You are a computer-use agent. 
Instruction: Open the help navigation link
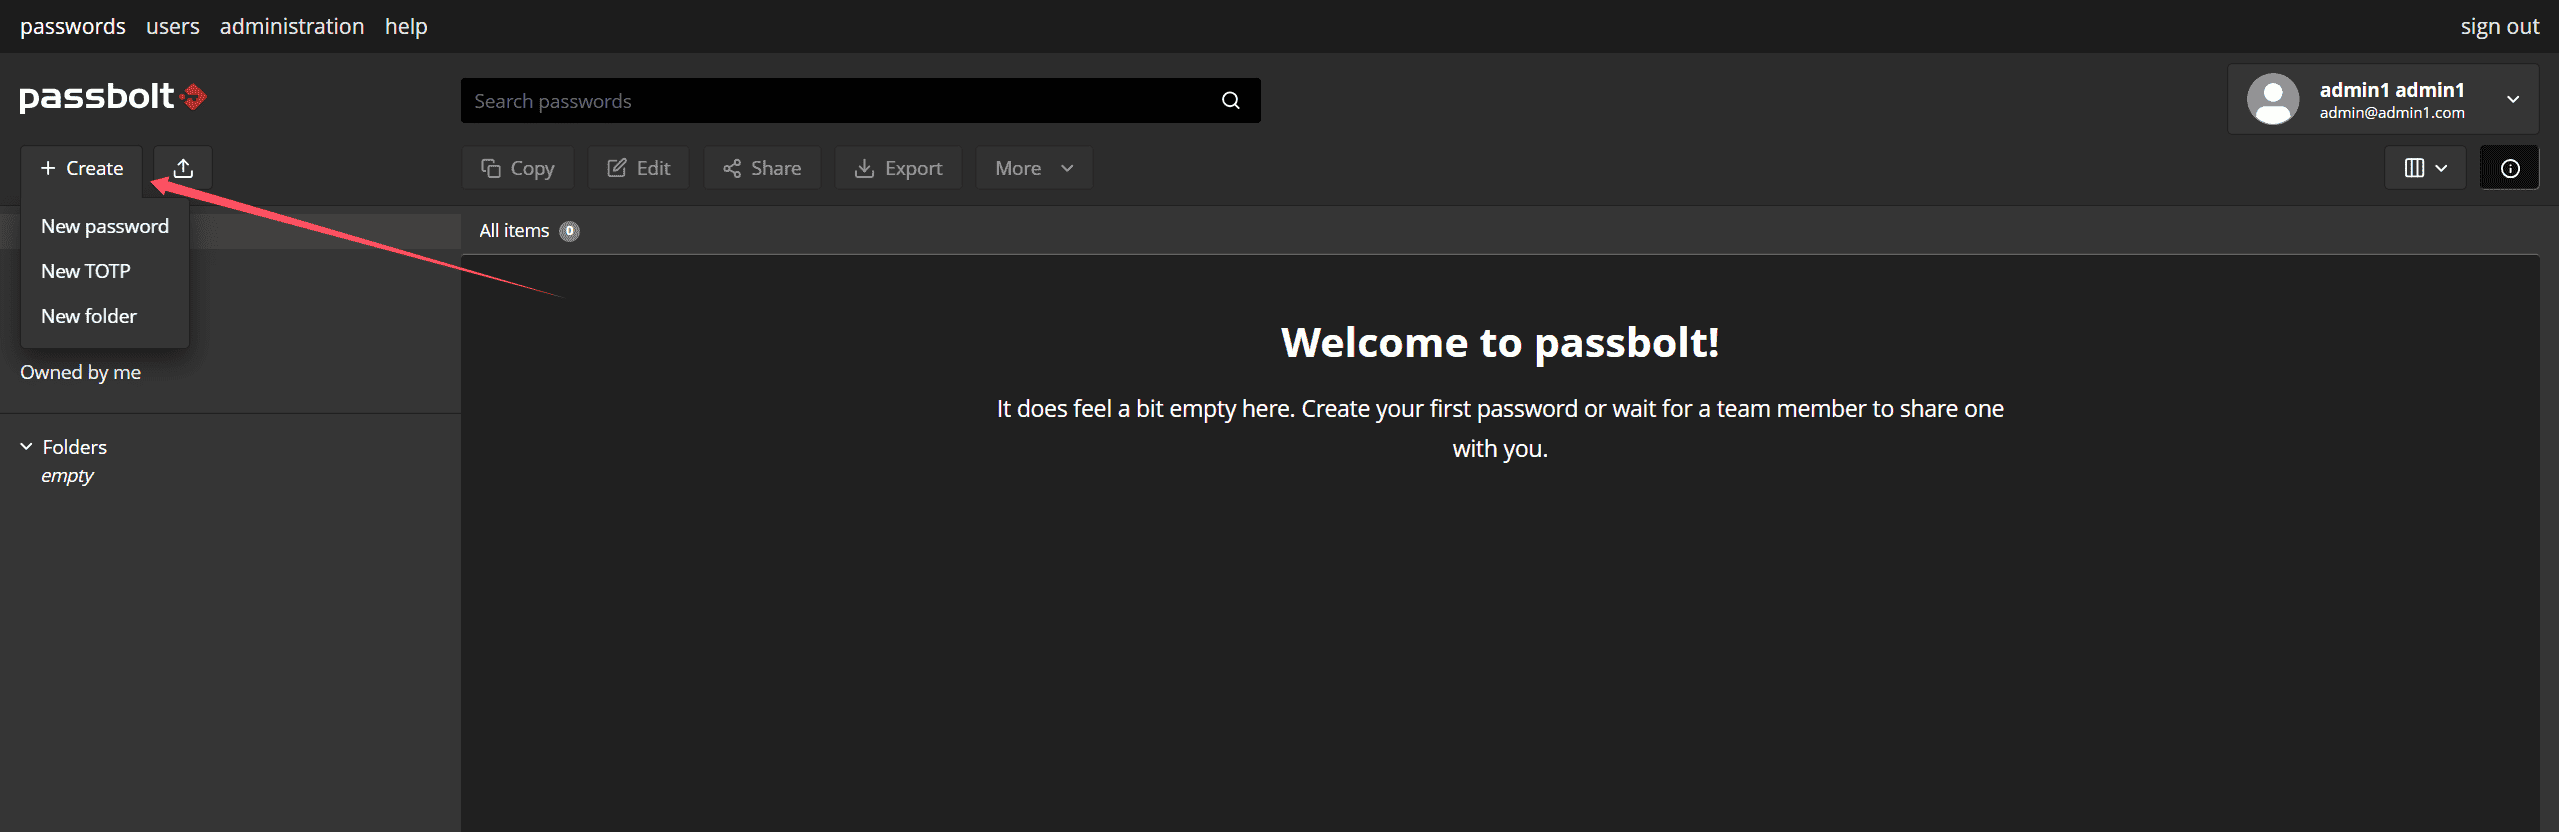coord(406,26)
